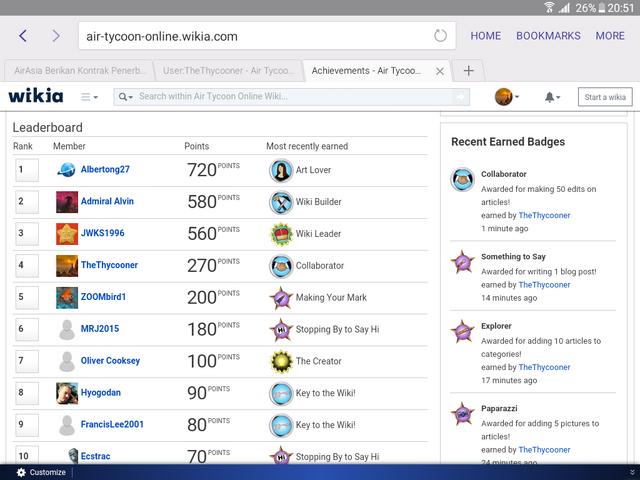This screenshot has width=640, height=480.
Task: Open the notifications bell dropdown
Action: click(x=552, y=97)
